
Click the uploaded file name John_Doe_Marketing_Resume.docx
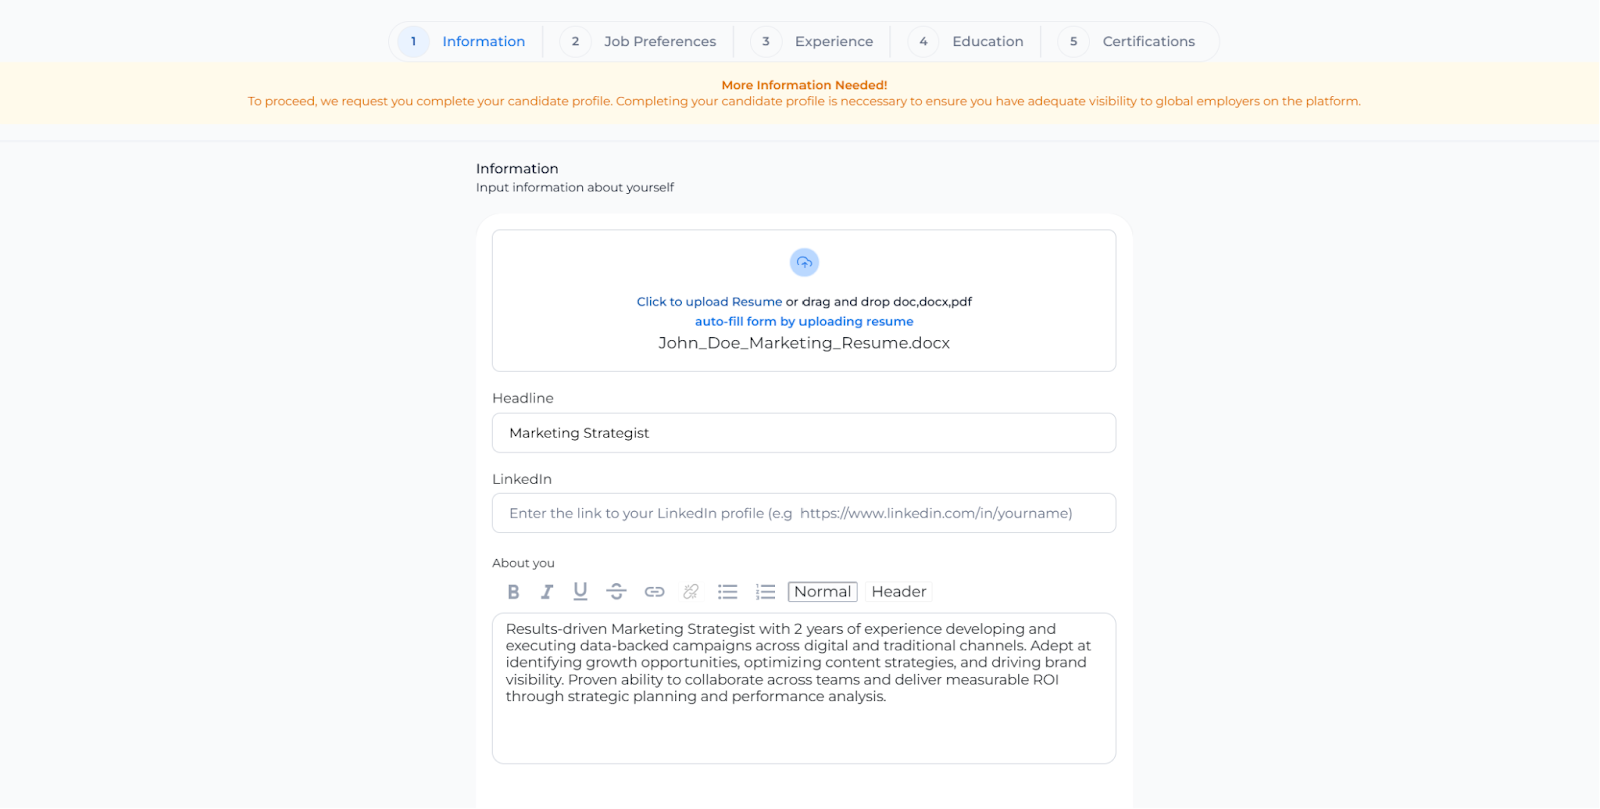804,343
